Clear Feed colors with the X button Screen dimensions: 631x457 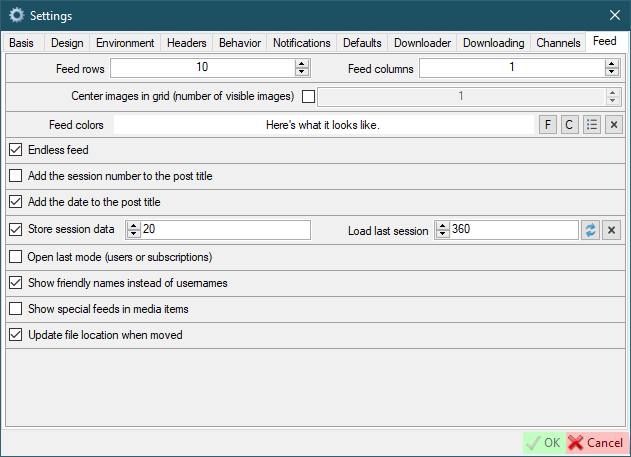click(x=613, y=125)
